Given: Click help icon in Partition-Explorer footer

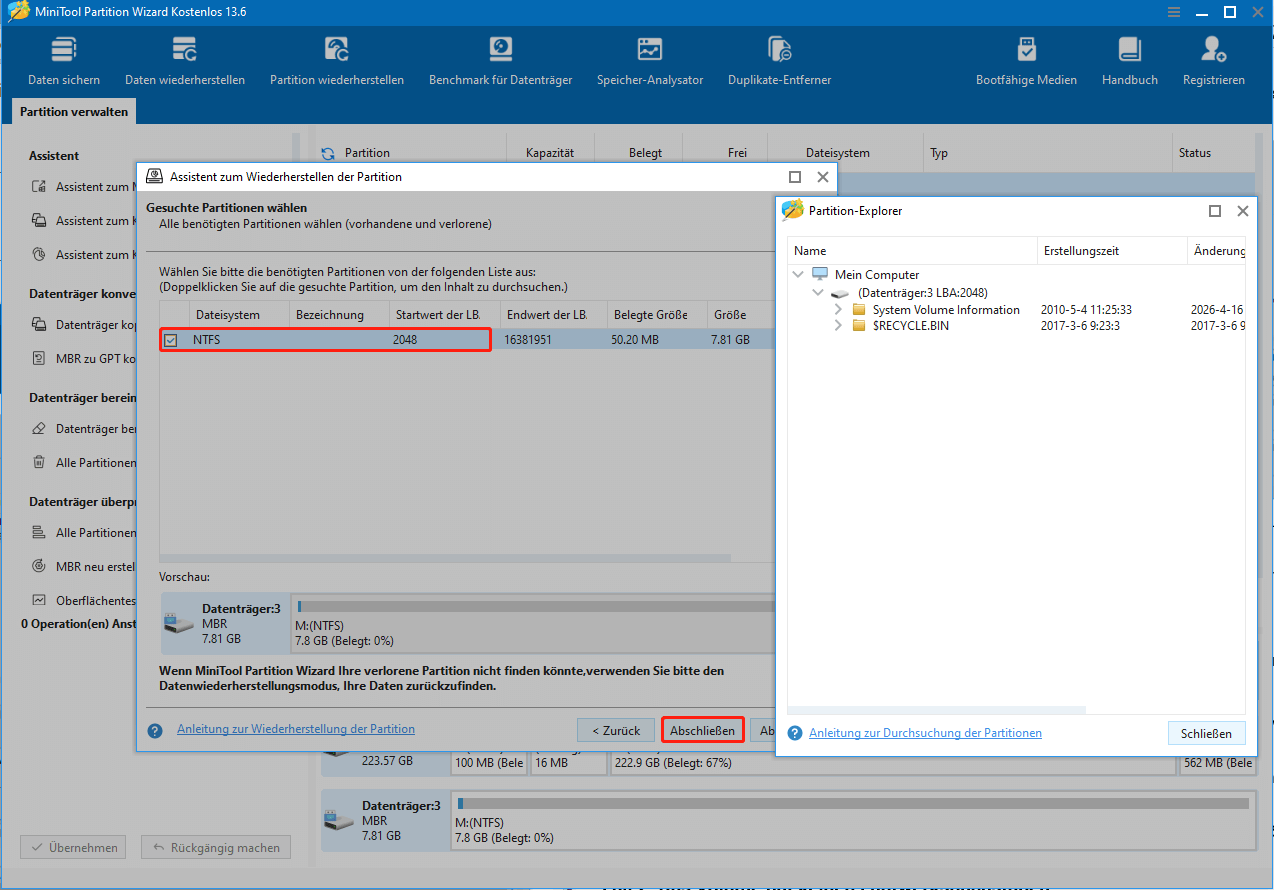Looking at the screenshot, I should [795, 733].
